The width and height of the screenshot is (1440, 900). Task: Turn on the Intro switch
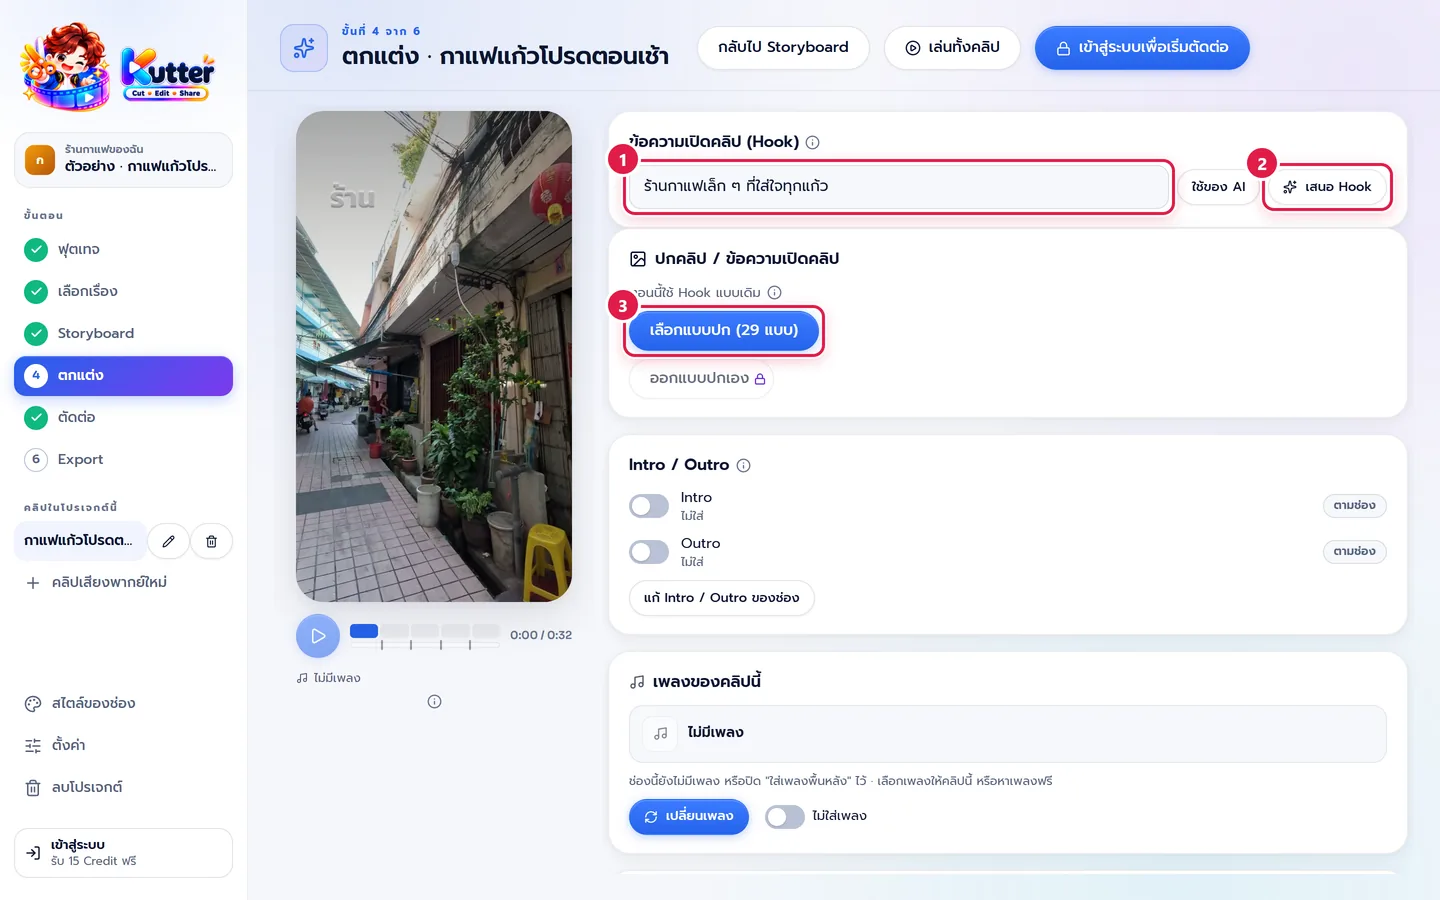649,506
